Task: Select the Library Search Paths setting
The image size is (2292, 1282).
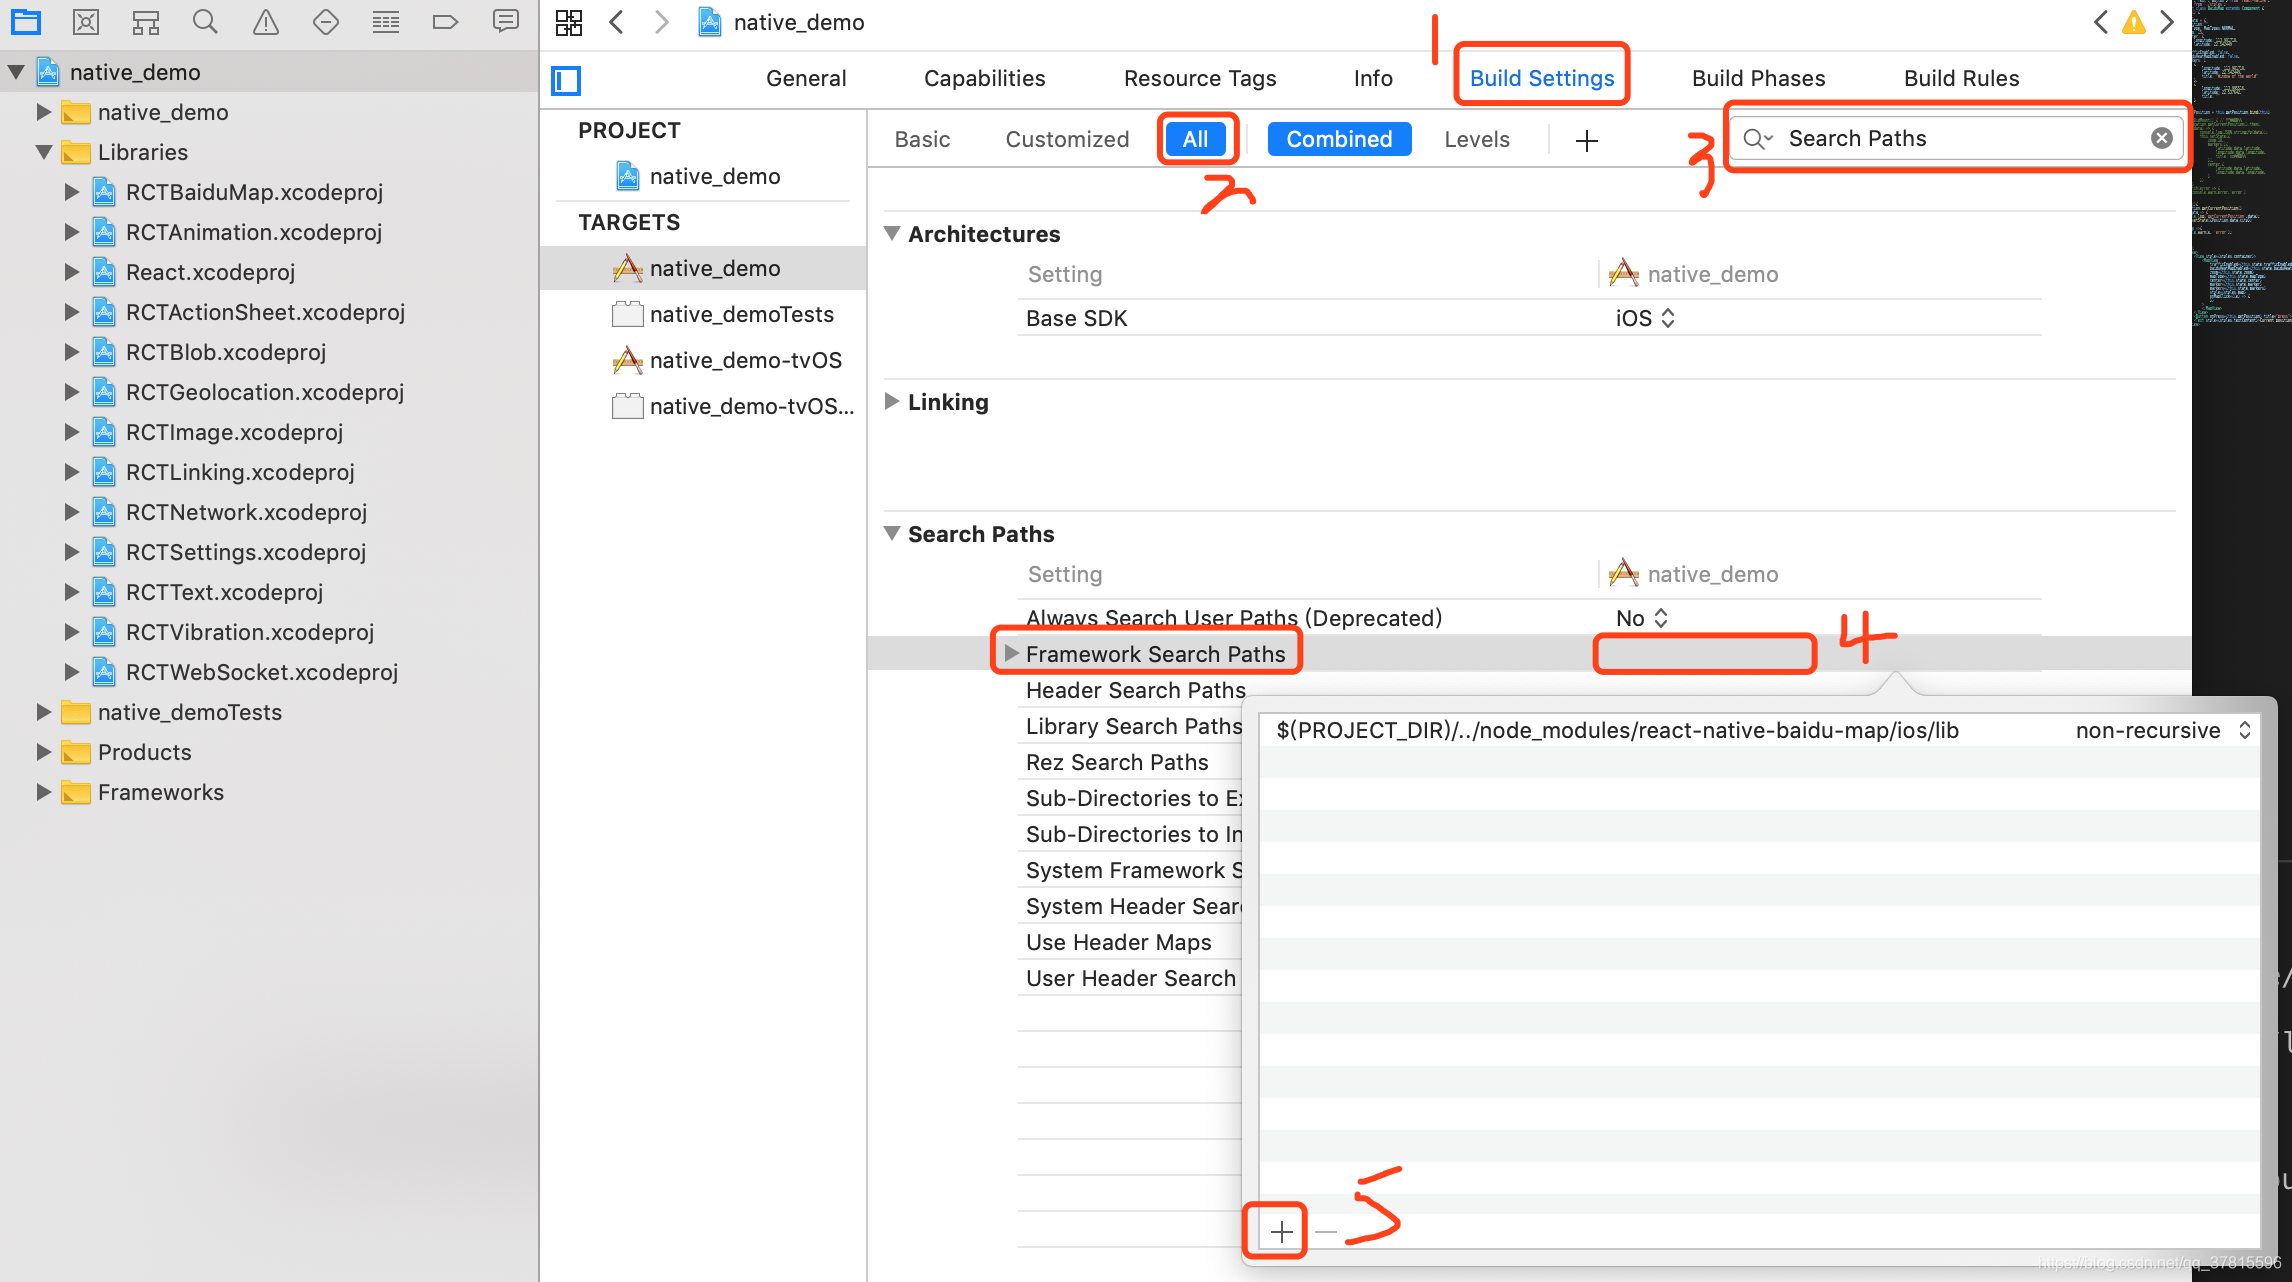Action: tap(1133, 726)
